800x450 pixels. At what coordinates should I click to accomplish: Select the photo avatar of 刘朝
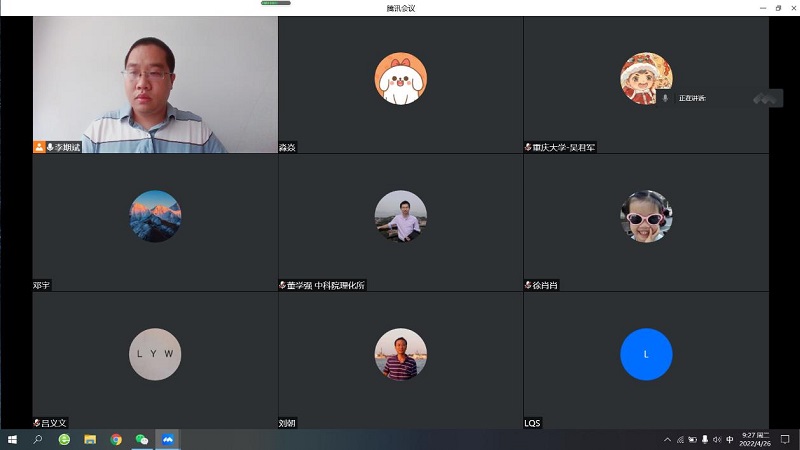click(401, 354)
